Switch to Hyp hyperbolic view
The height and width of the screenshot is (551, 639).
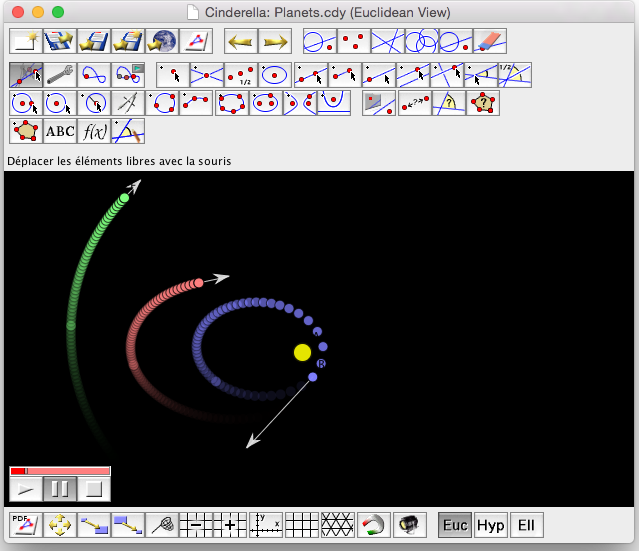click(x=490, y=524)
